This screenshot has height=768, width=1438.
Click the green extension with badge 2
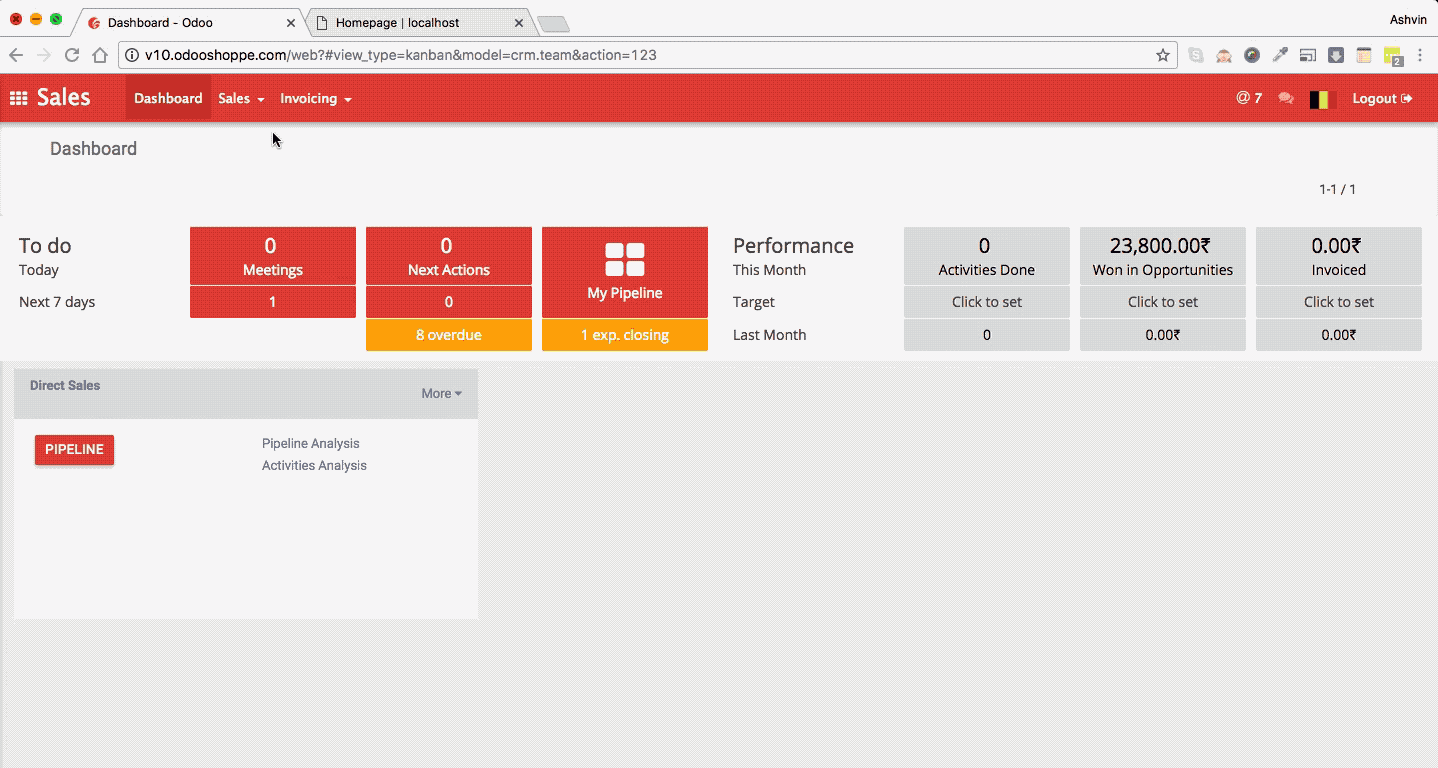1393,56
